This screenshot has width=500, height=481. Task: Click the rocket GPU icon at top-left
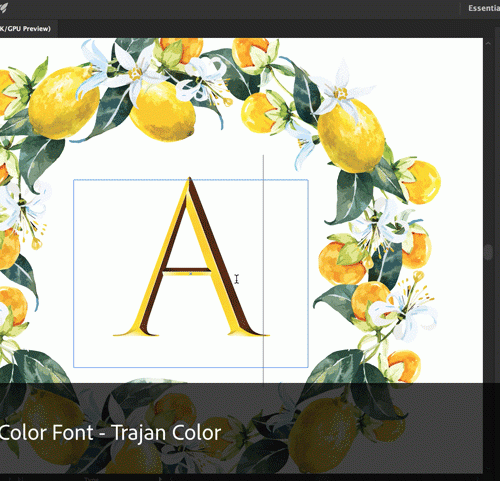(x=4, y=8)
